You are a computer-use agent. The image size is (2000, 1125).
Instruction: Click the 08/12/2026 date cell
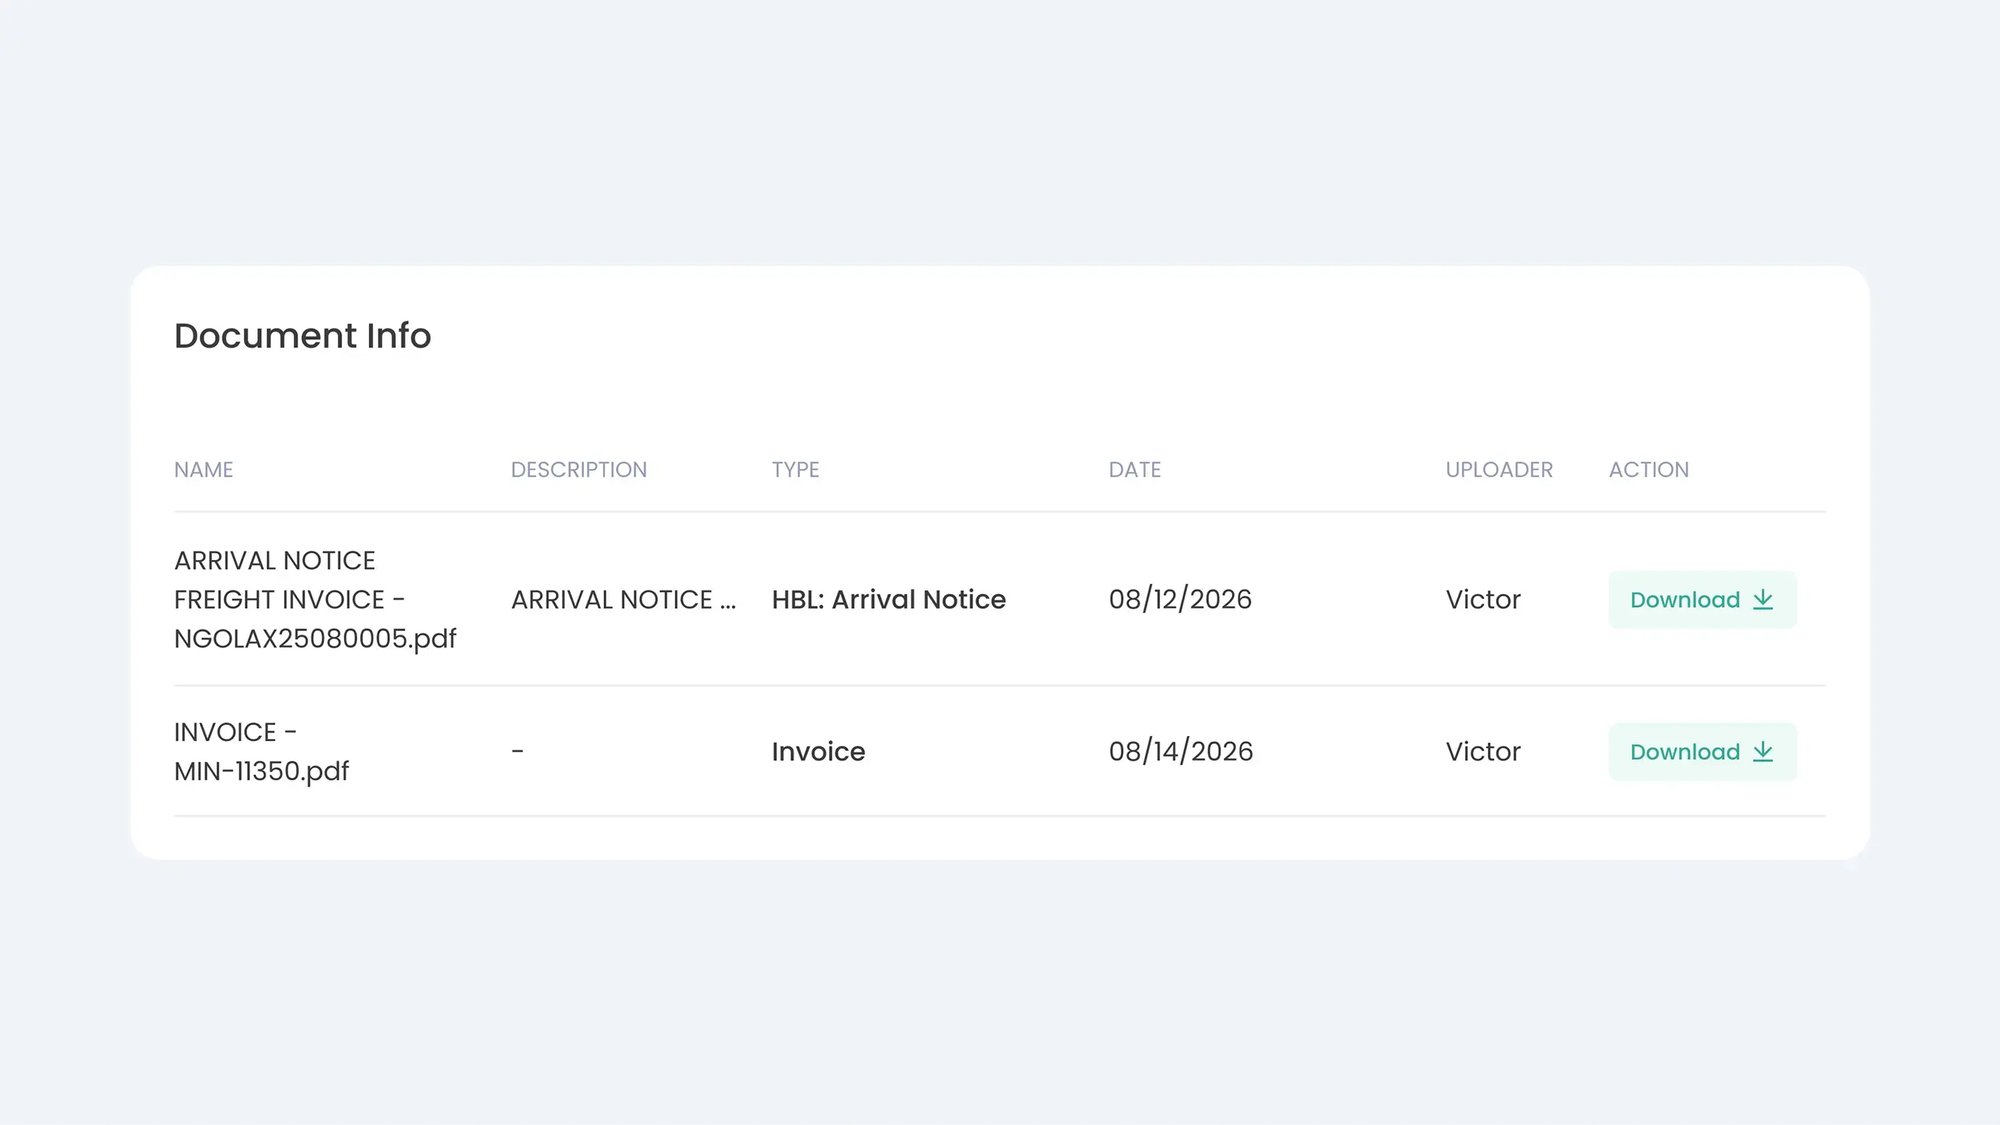coord(1180,600)
